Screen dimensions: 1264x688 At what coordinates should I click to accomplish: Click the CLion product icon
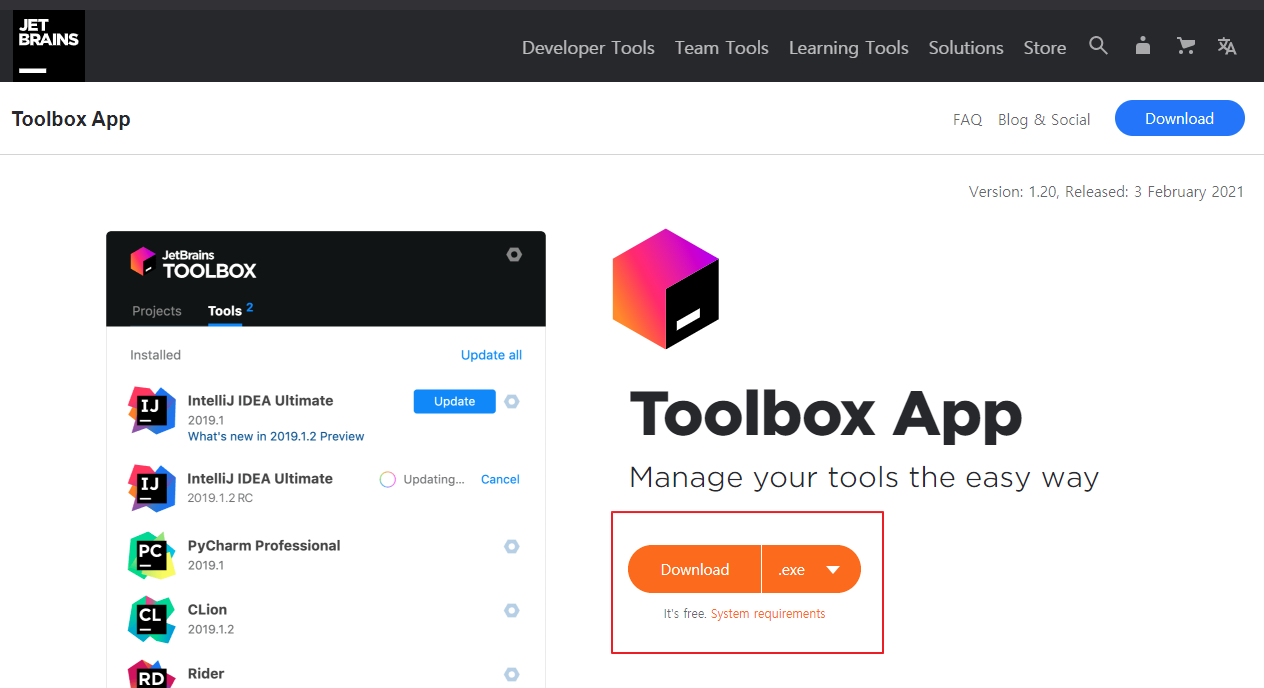click(152, 619)
